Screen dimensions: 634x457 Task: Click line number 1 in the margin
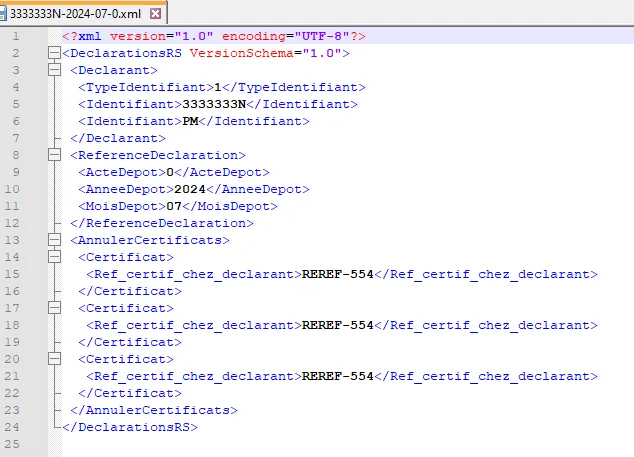15,36
